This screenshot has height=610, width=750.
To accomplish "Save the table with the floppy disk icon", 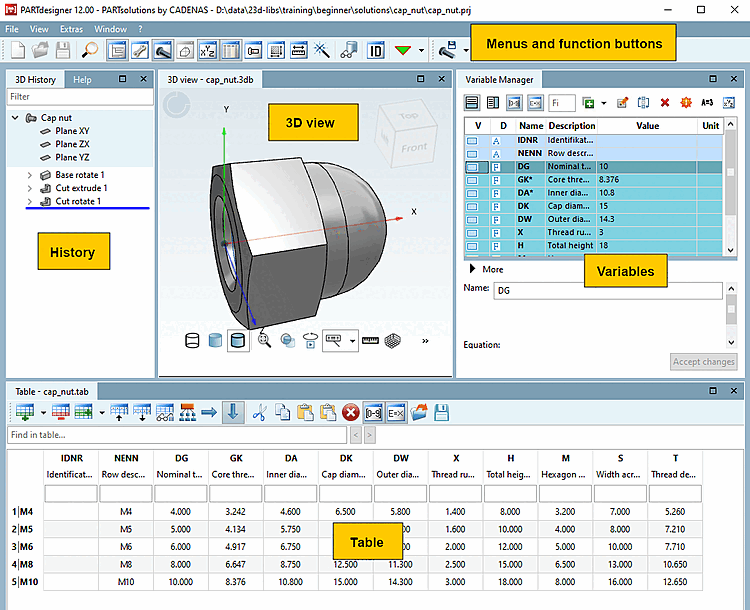I will [441, 411].
